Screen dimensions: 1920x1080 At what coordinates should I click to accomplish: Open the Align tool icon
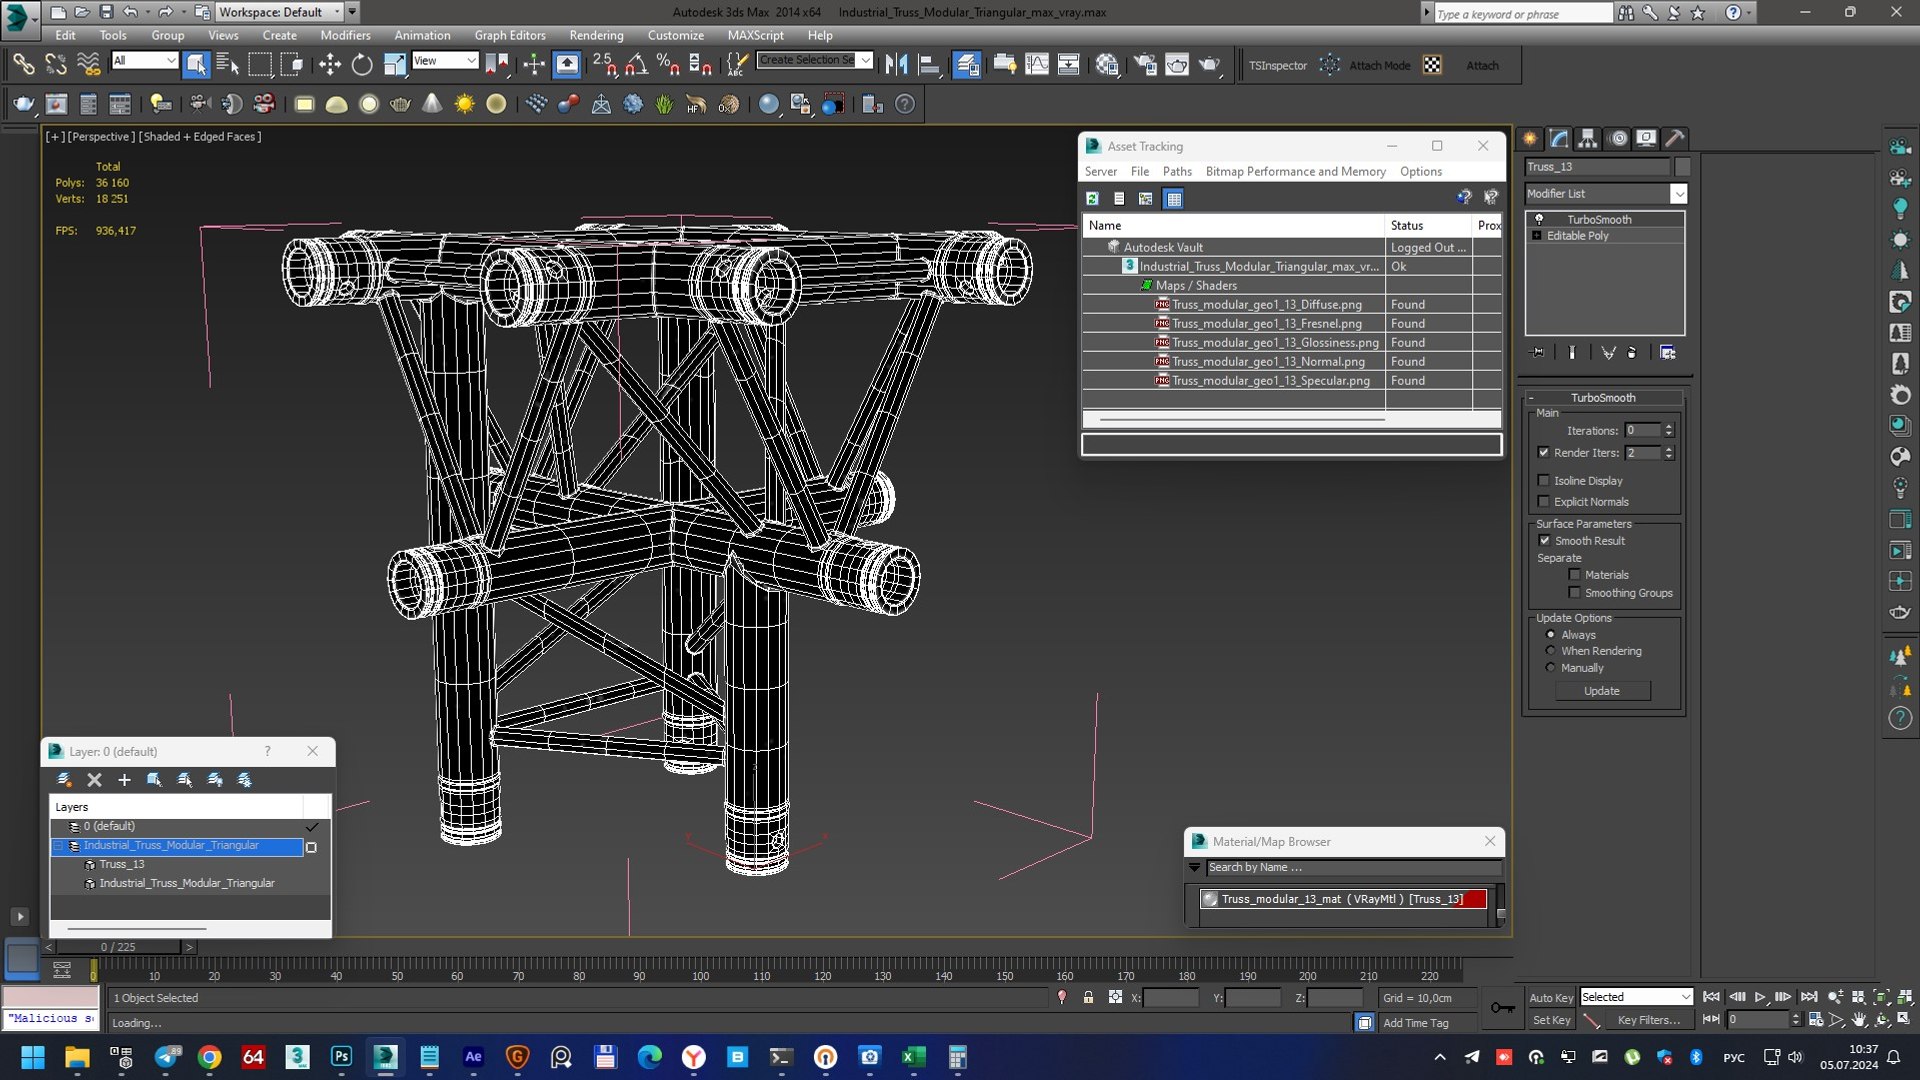tap(929, 65)
